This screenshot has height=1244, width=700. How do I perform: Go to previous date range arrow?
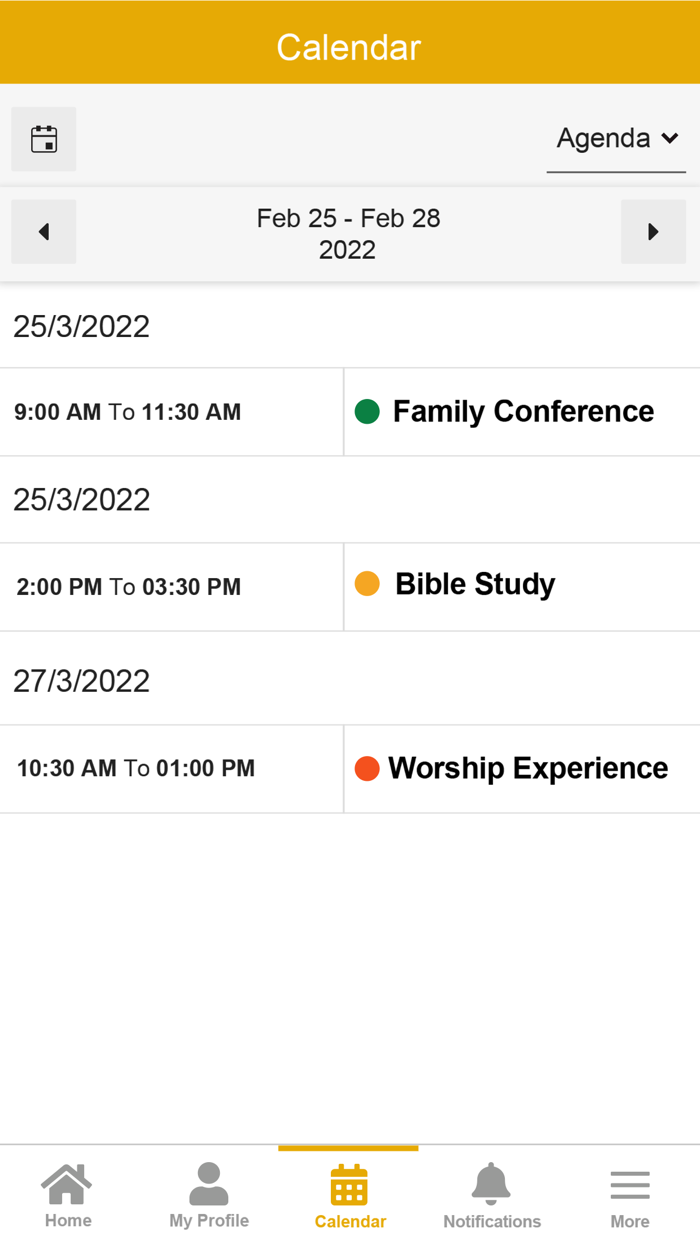[x=44, y=232]
